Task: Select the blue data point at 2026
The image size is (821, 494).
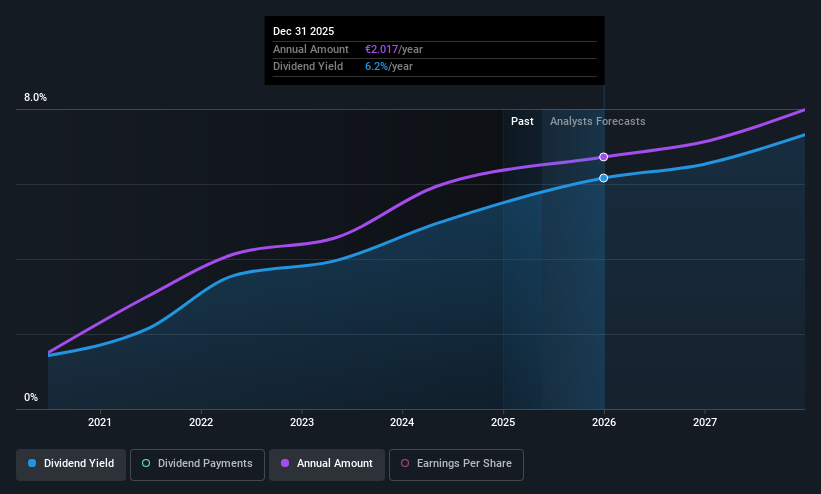Action: click(603, 178)
